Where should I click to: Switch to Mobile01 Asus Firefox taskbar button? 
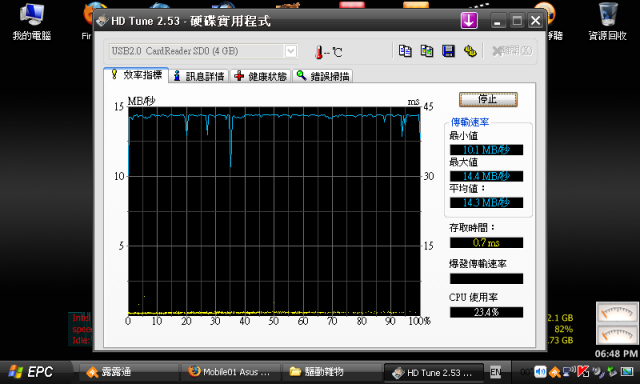click(230, 372)
